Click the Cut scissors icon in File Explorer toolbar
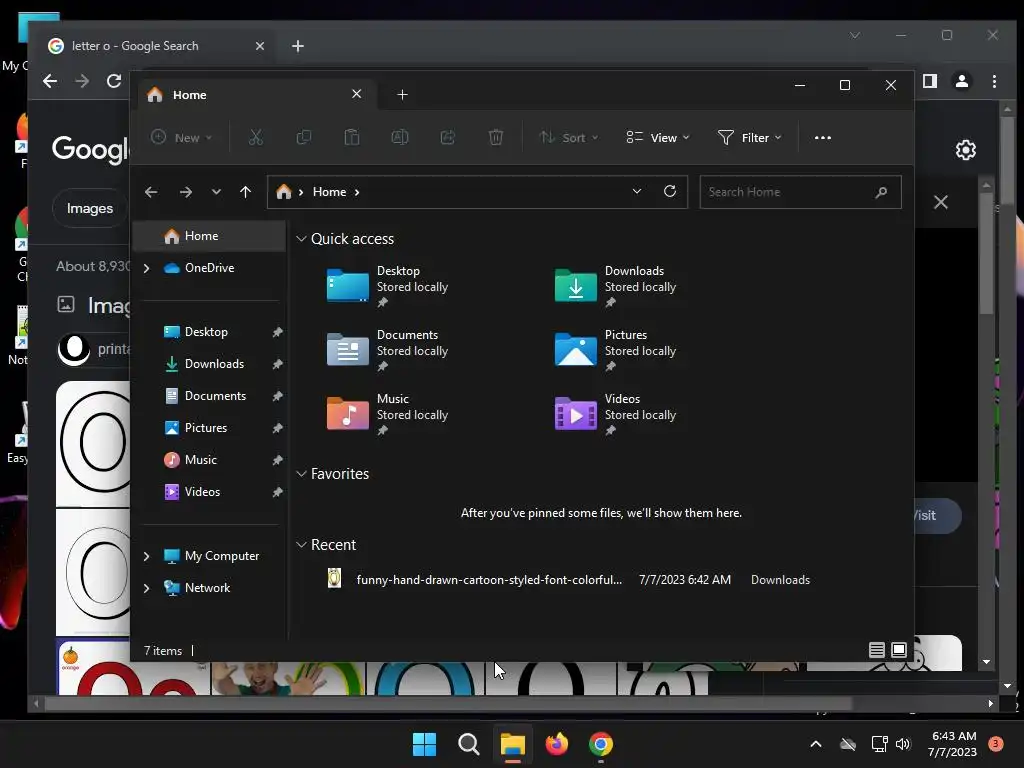The width and height of the screenshot is (1024, 768). coord(255,138)
